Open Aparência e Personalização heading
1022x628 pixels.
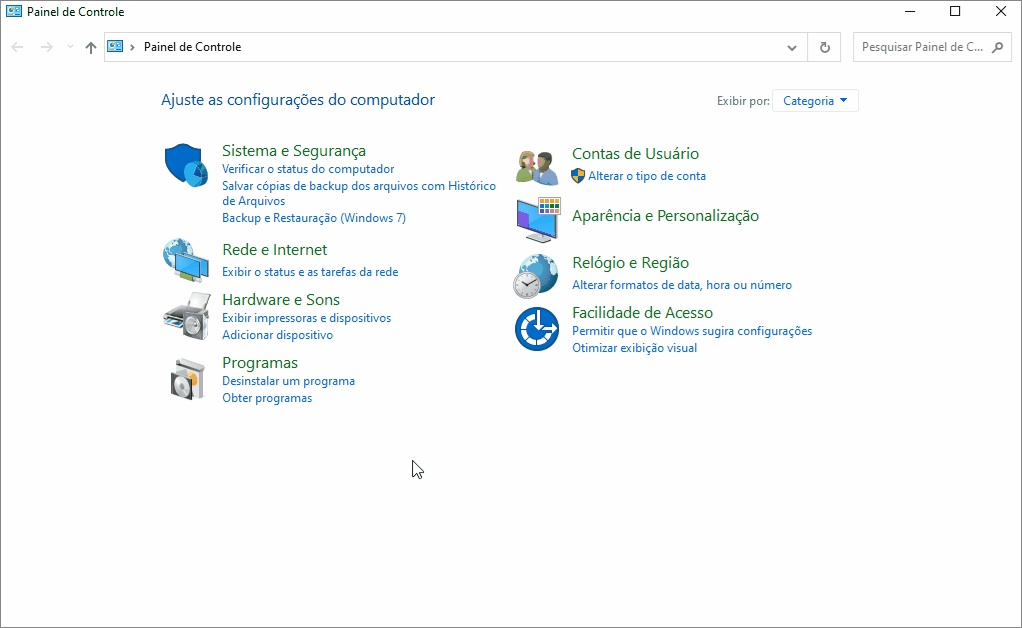pyautogui.click(x=665, y=216)
